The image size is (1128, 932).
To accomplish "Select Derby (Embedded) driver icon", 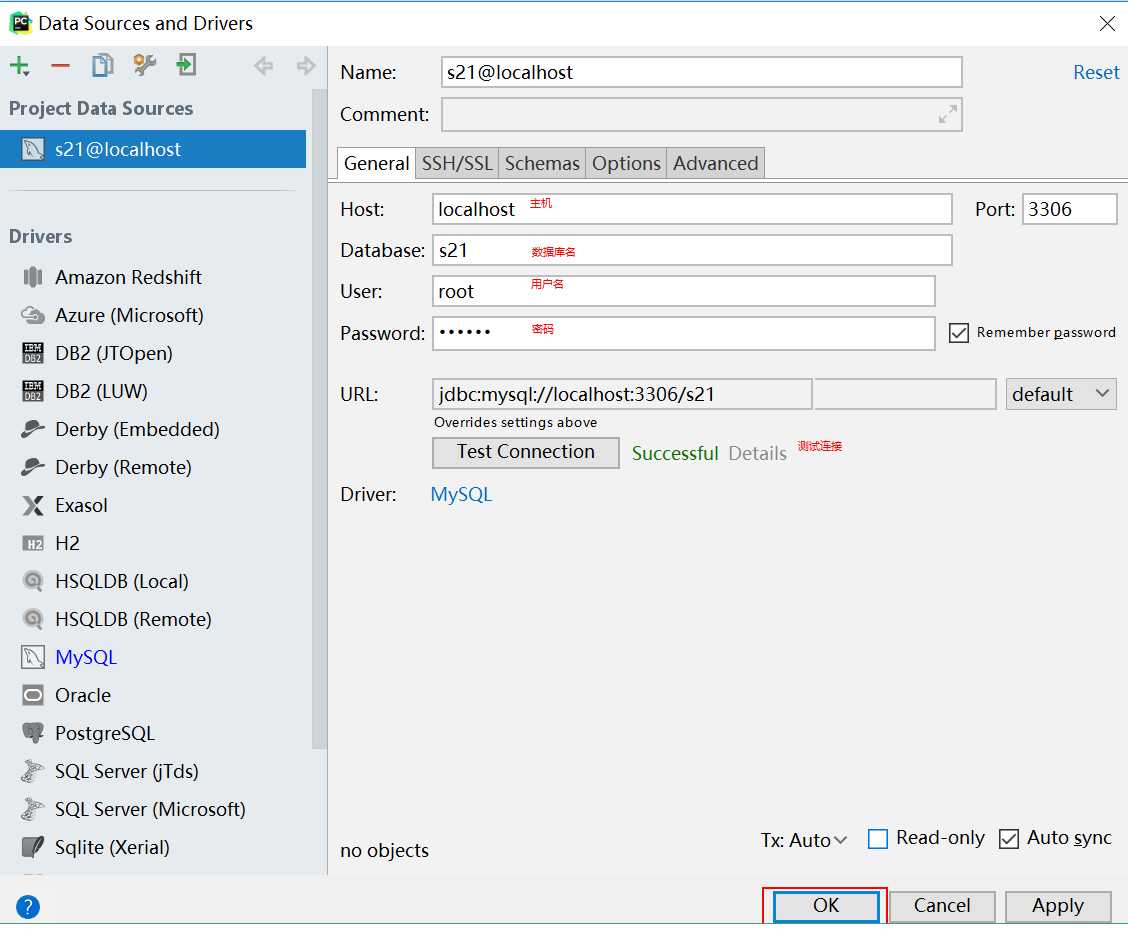I will click(33, 429).
